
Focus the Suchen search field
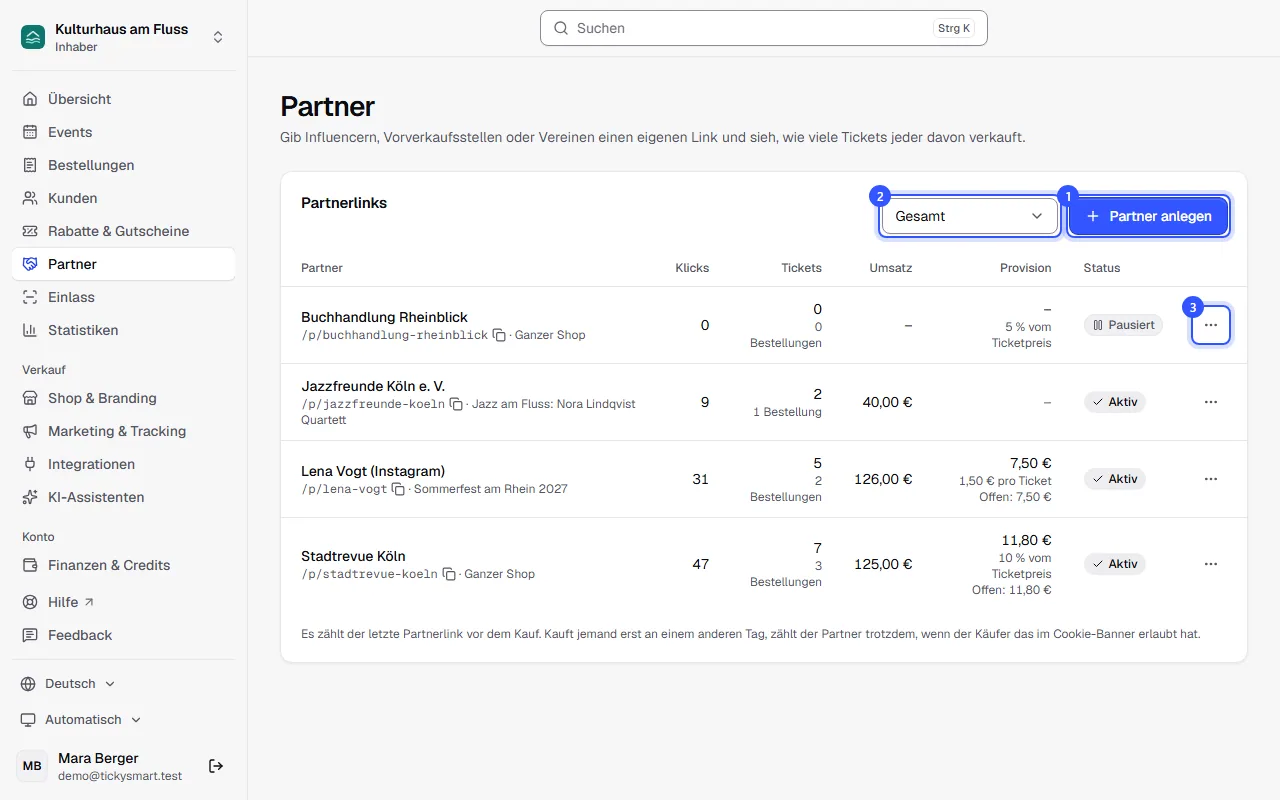click(764, 28)
